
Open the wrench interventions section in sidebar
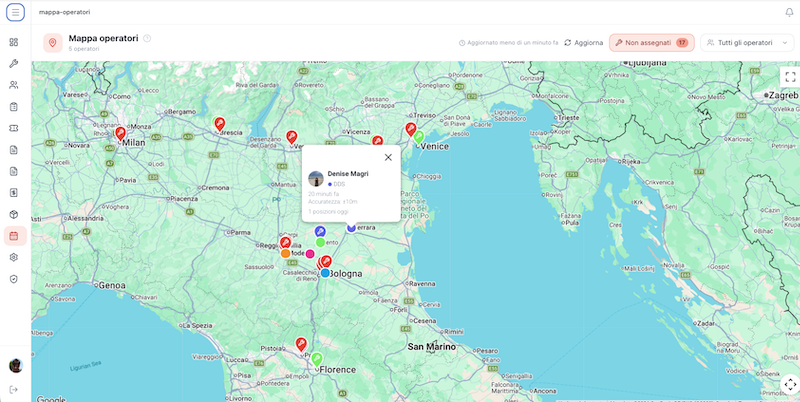coord(14,64)
